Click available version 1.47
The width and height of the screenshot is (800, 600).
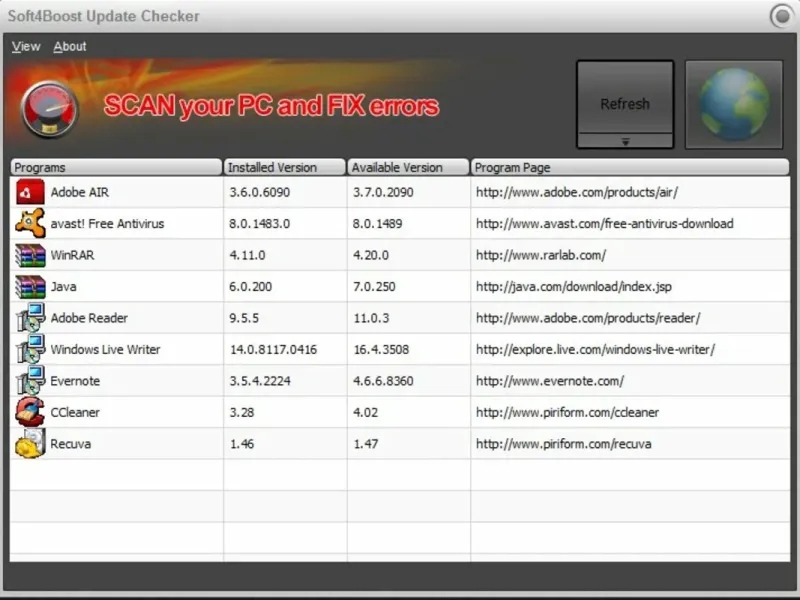tap(366, 444)
